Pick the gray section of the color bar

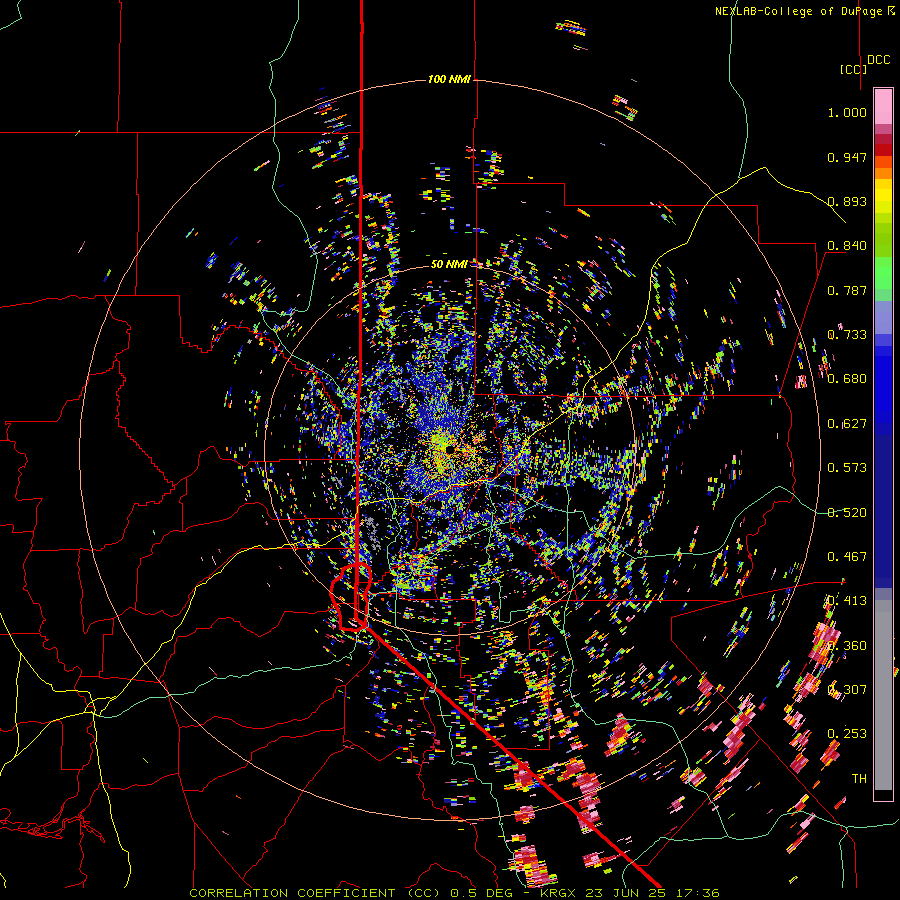tap(883, 695)
